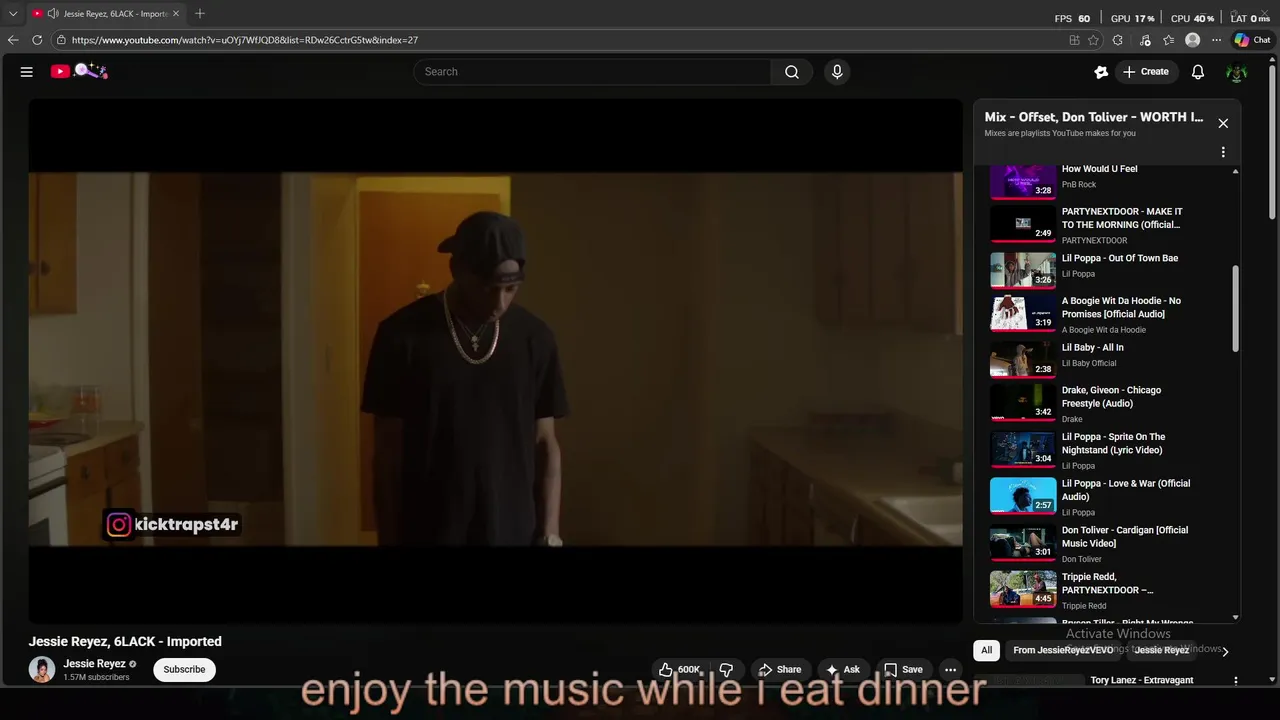Open the split-screen apps icon in address bar
Viewport: 1280px width, 720px height.
click(1074, 40)
